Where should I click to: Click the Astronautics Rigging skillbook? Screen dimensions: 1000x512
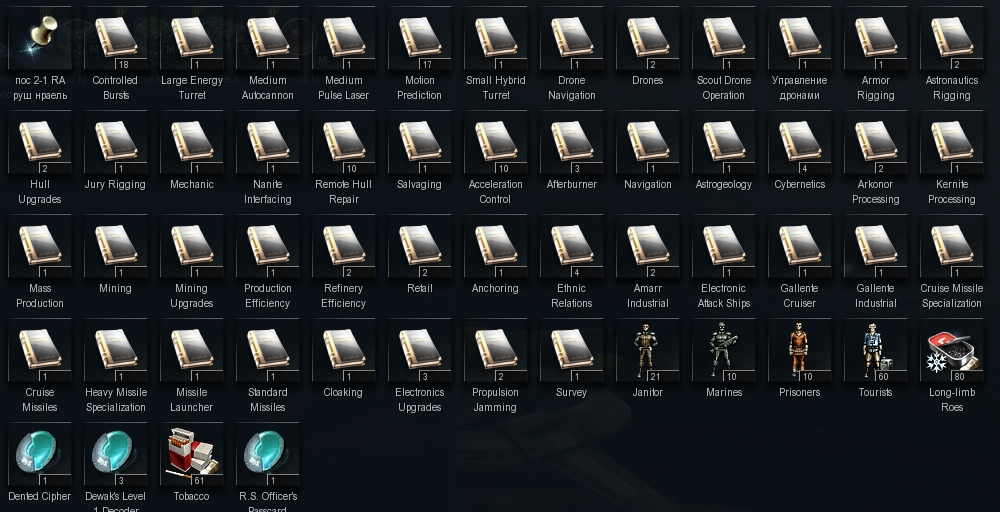click(952, 38)
